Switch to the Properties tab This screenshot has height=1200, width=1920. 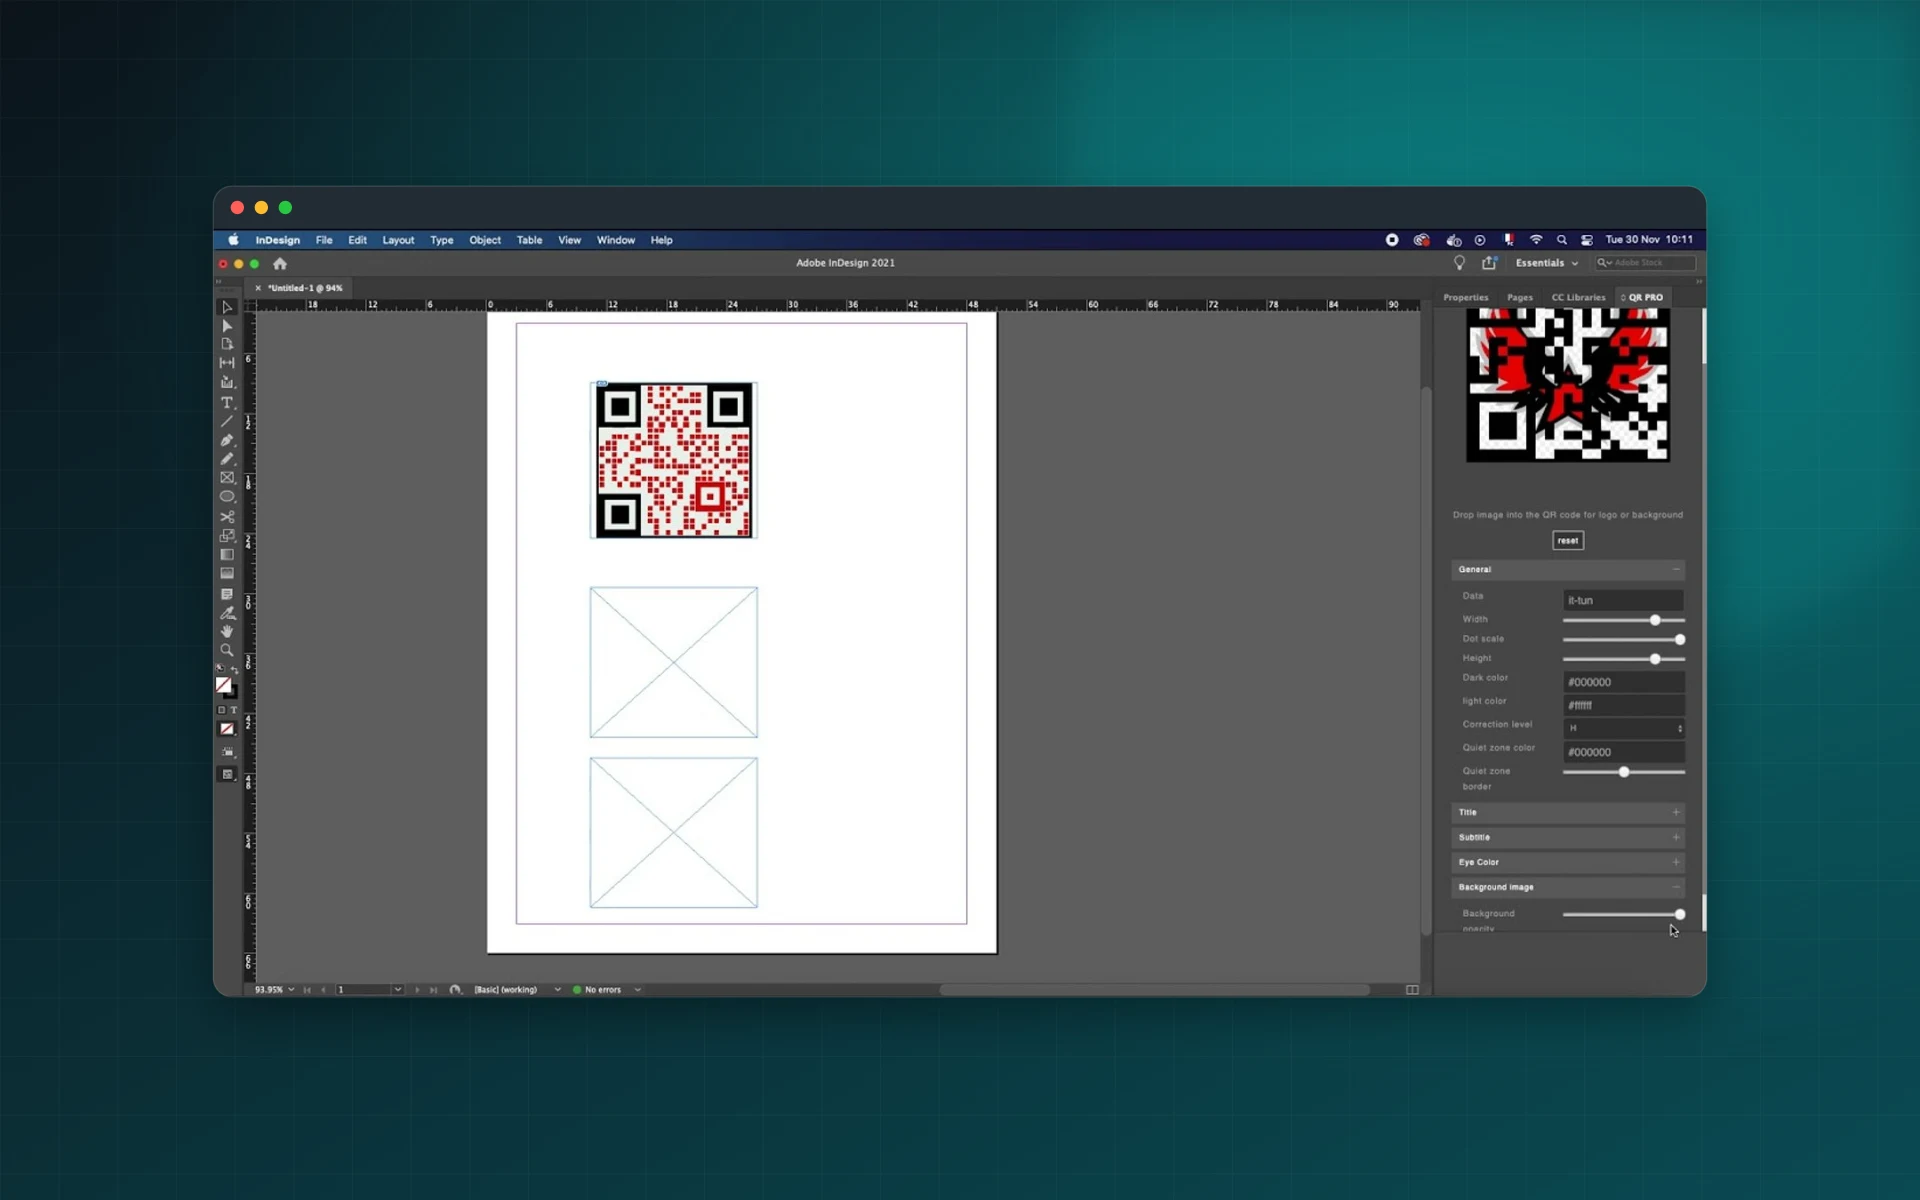pyautogui.click(x=1465, y=298)
